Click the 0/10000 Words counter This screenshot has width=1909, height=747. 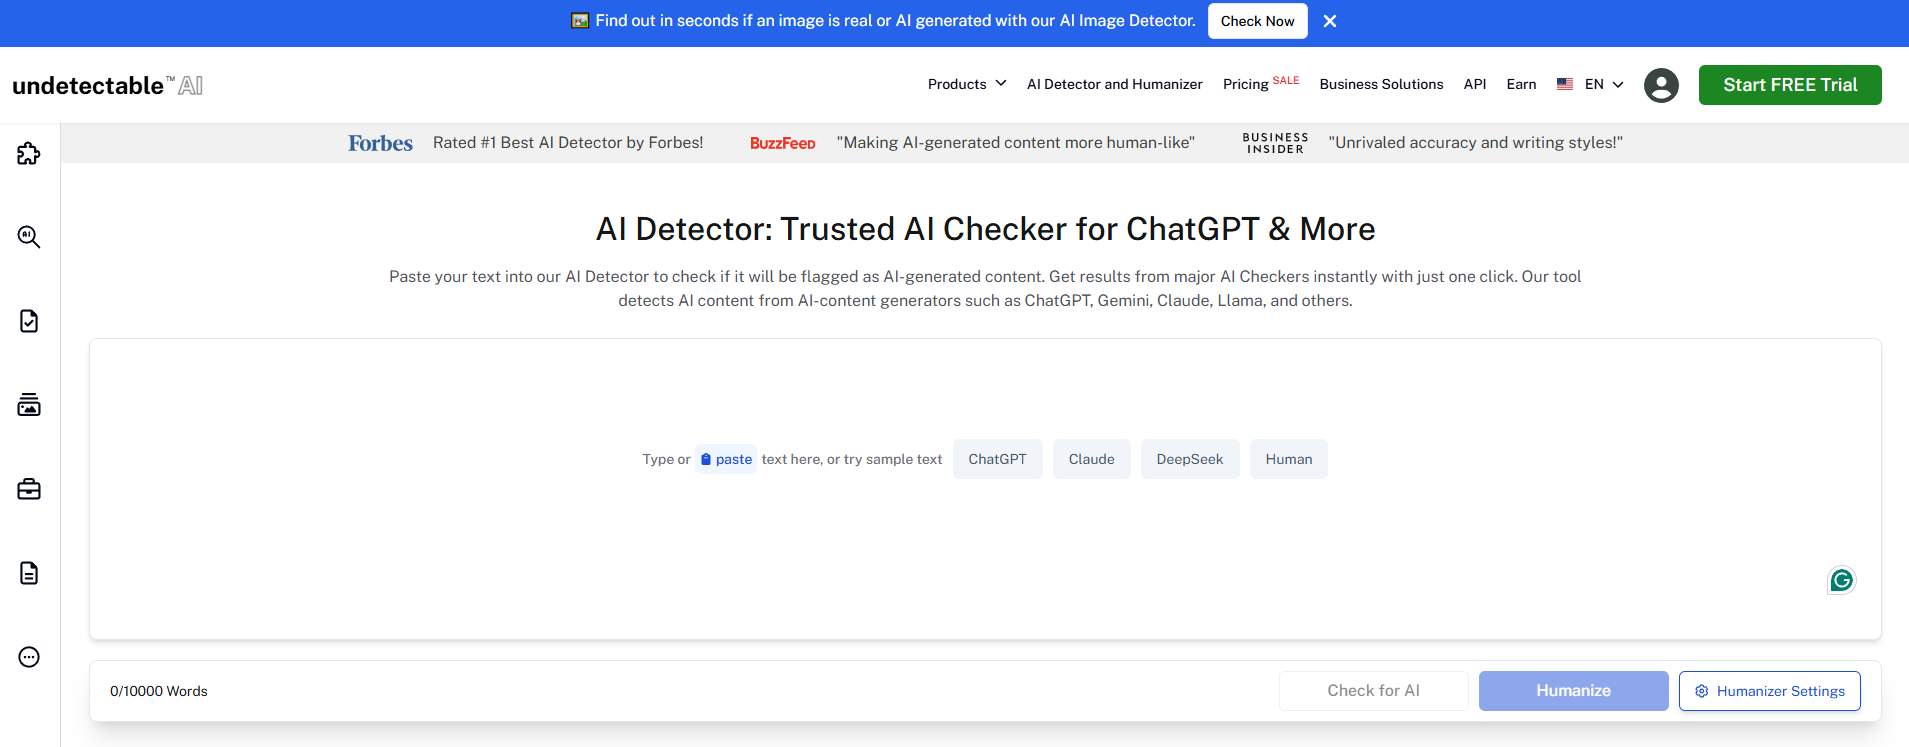(159, 691)
